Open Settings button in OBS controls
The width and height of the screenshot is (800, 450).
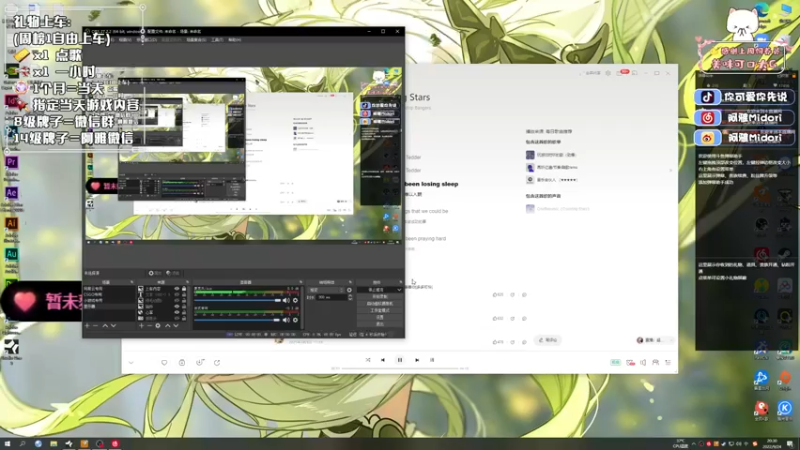[380, 317]
